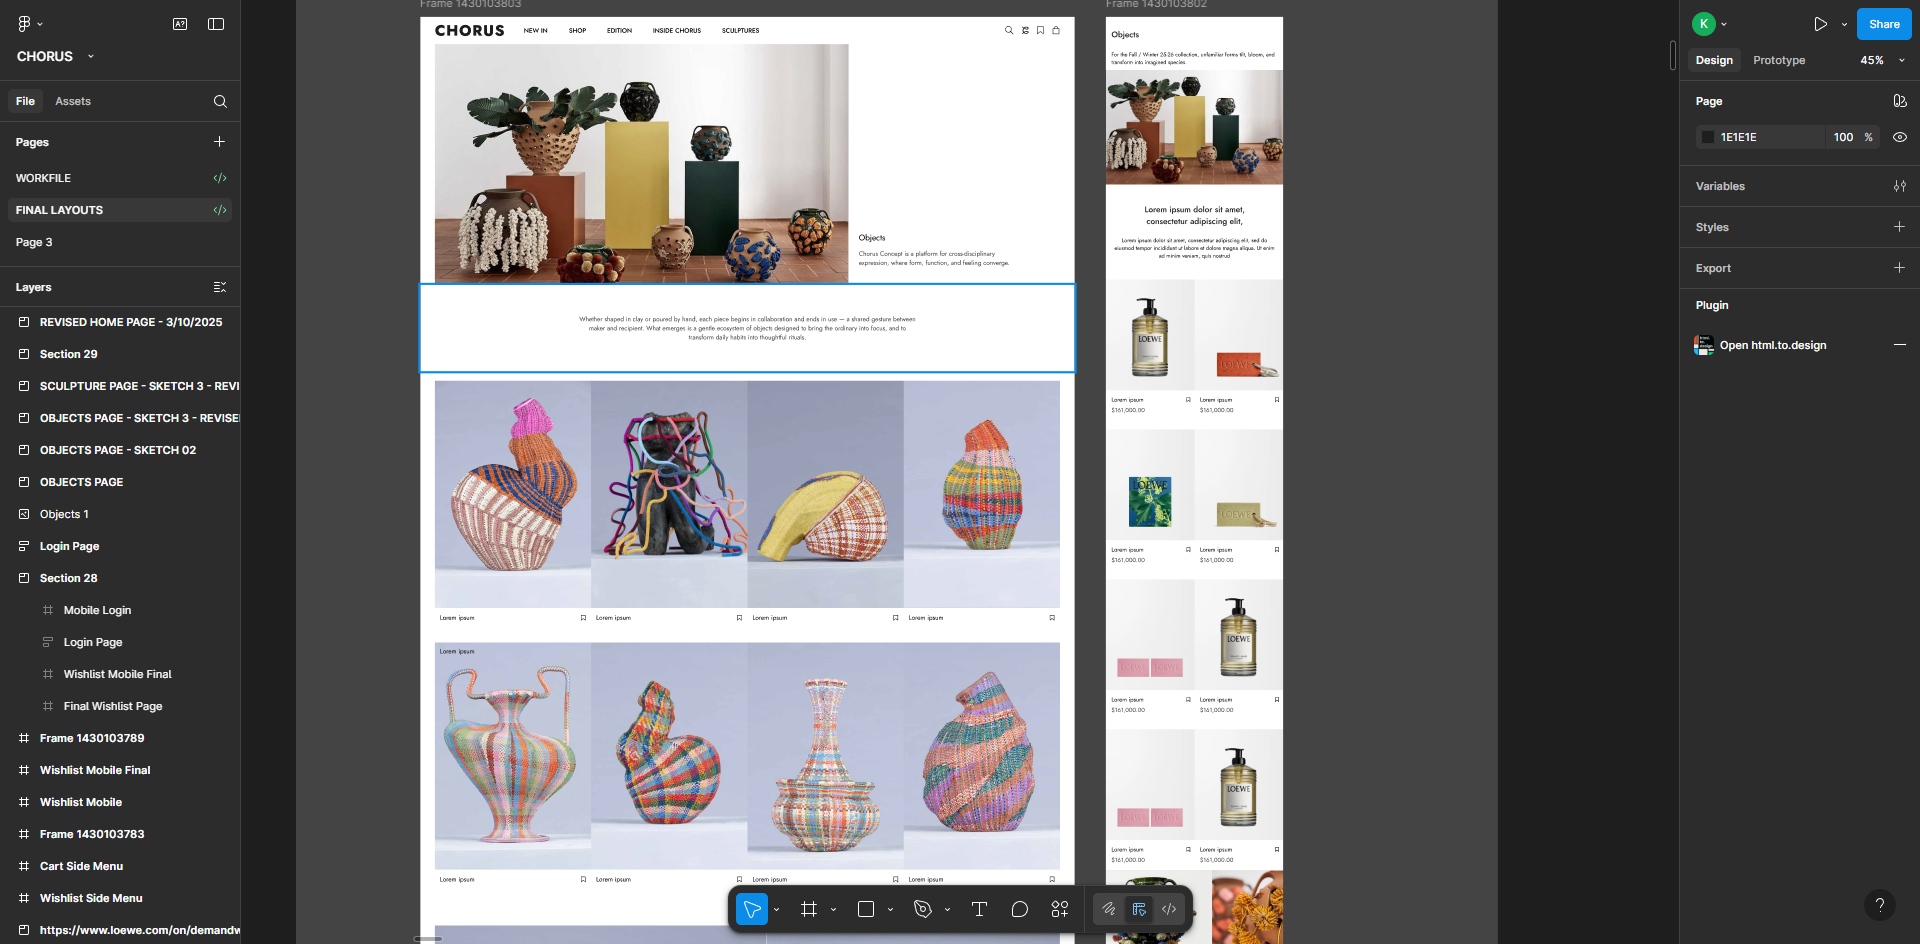Image resolution: width=1920 pixels, height=944 pixels.
Task: Switch to the Prototype tab
Action: [x=1779, y=60]
